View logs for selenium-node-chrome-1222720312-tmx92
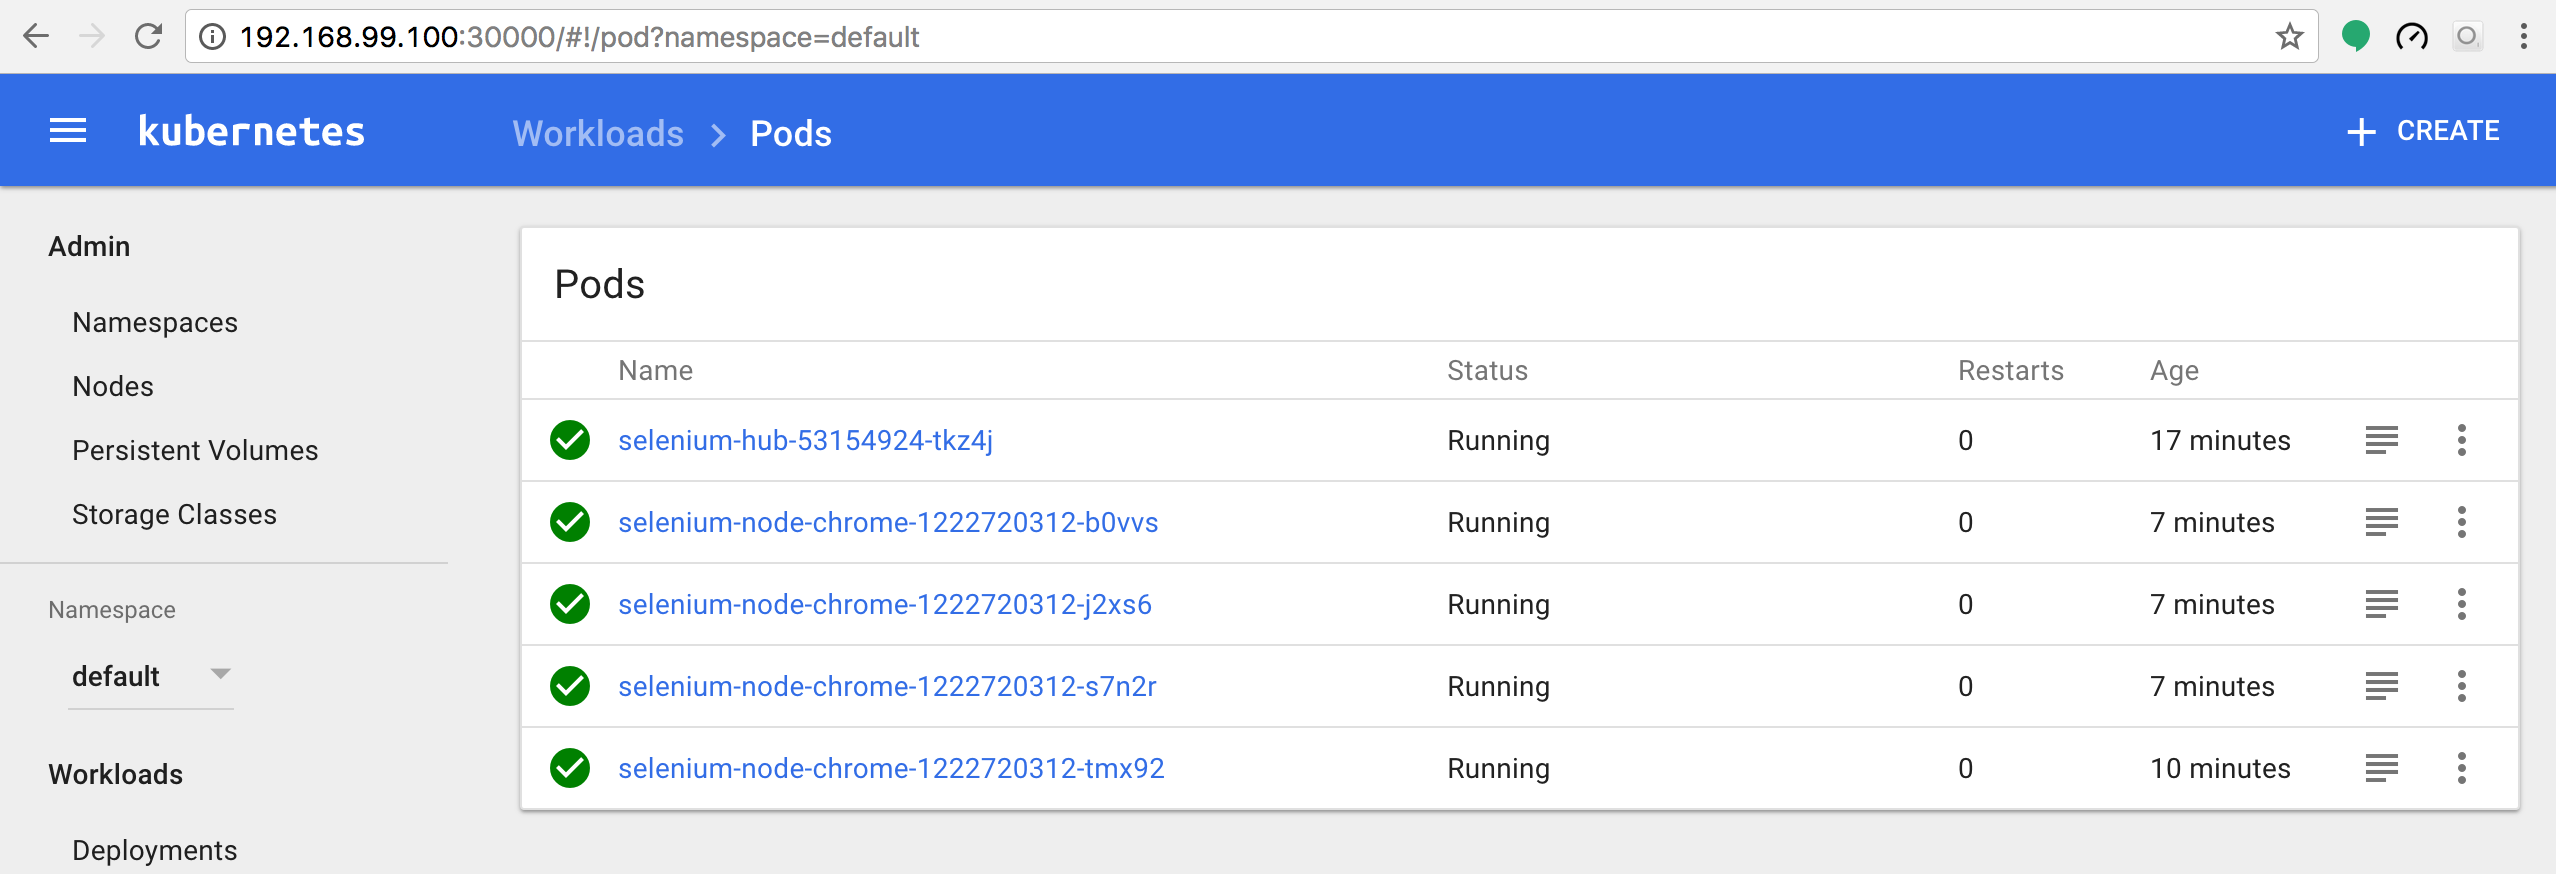This screenshot has height=874, width=2556. point(2382,768)
